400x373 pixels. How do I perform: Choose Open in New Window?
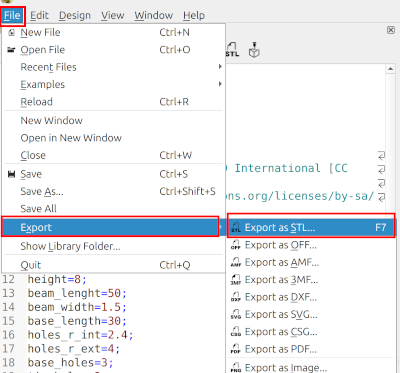pyautogui.click(x=113, y=138)
